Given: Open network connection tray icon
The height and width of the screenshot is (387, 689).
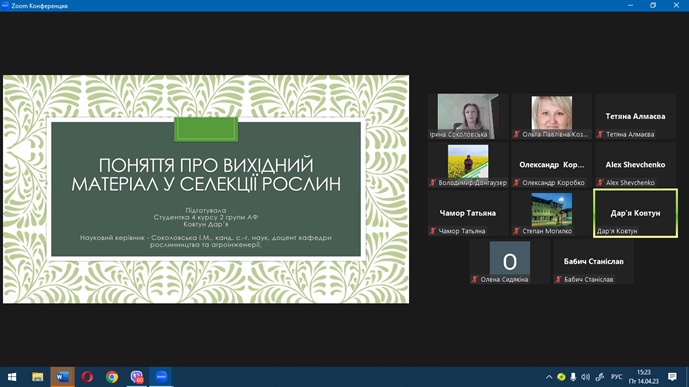Looking at the screenshot, I should (600, 377).
